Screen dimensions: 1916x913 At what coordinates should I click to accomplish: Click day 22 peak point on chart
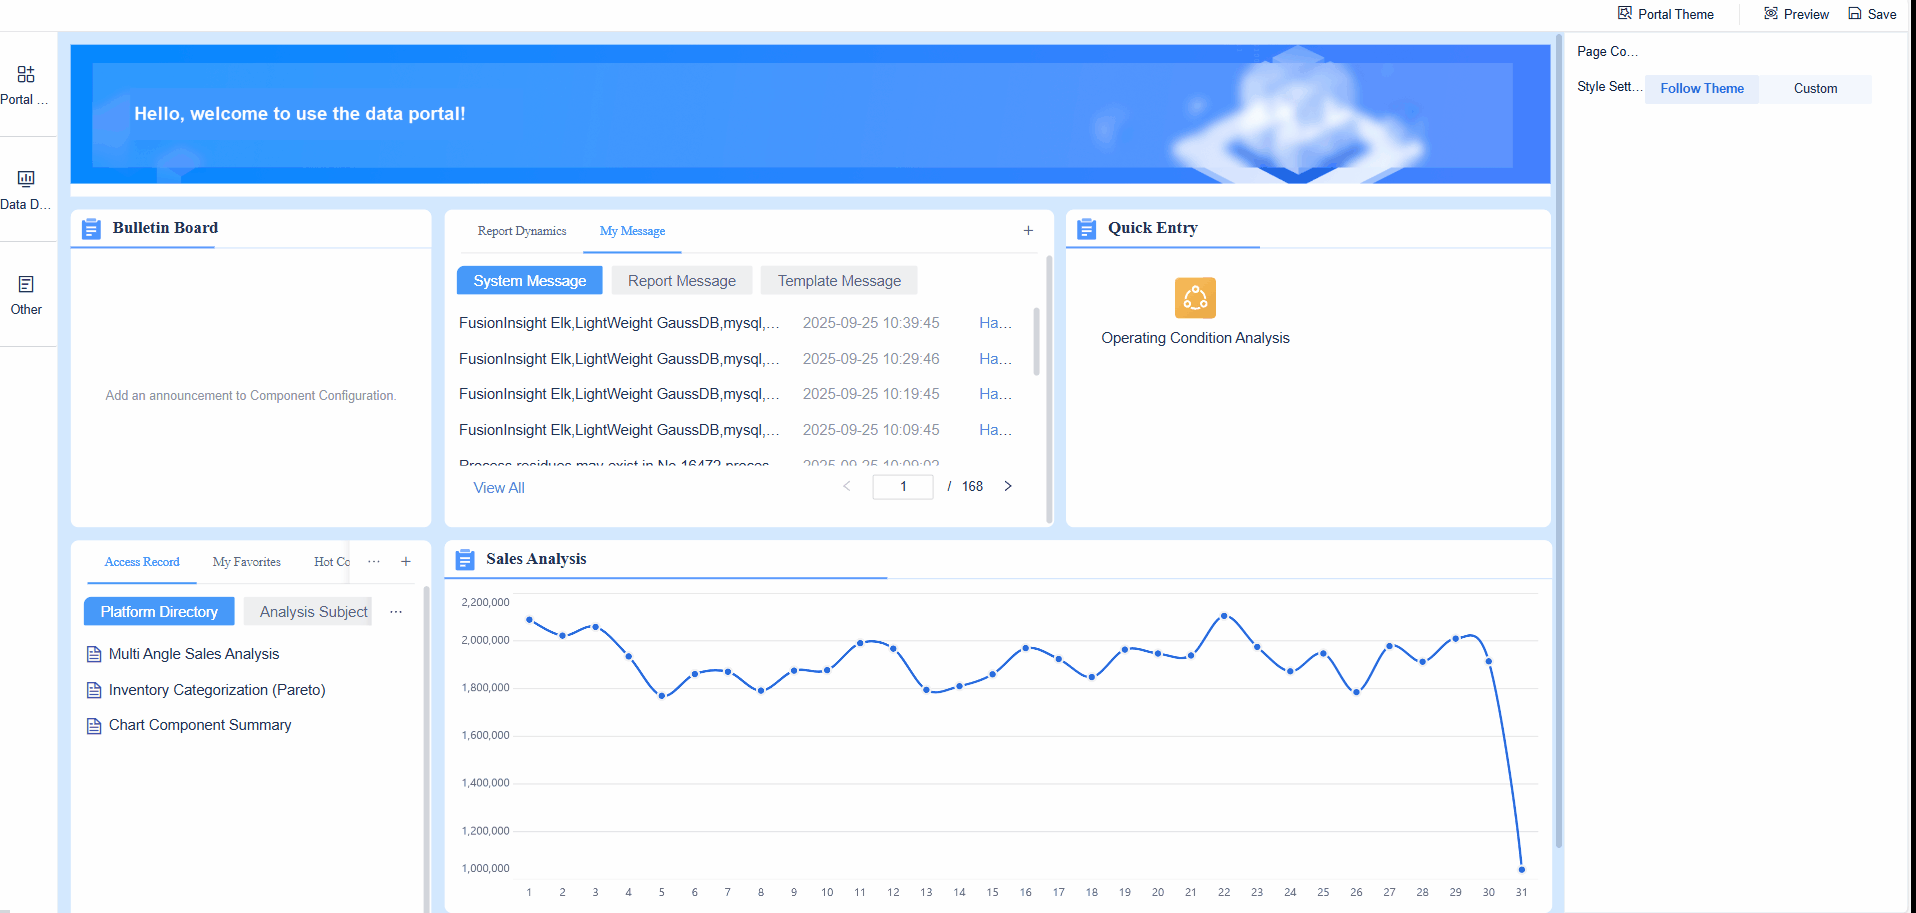click(x=1224, y=616)
